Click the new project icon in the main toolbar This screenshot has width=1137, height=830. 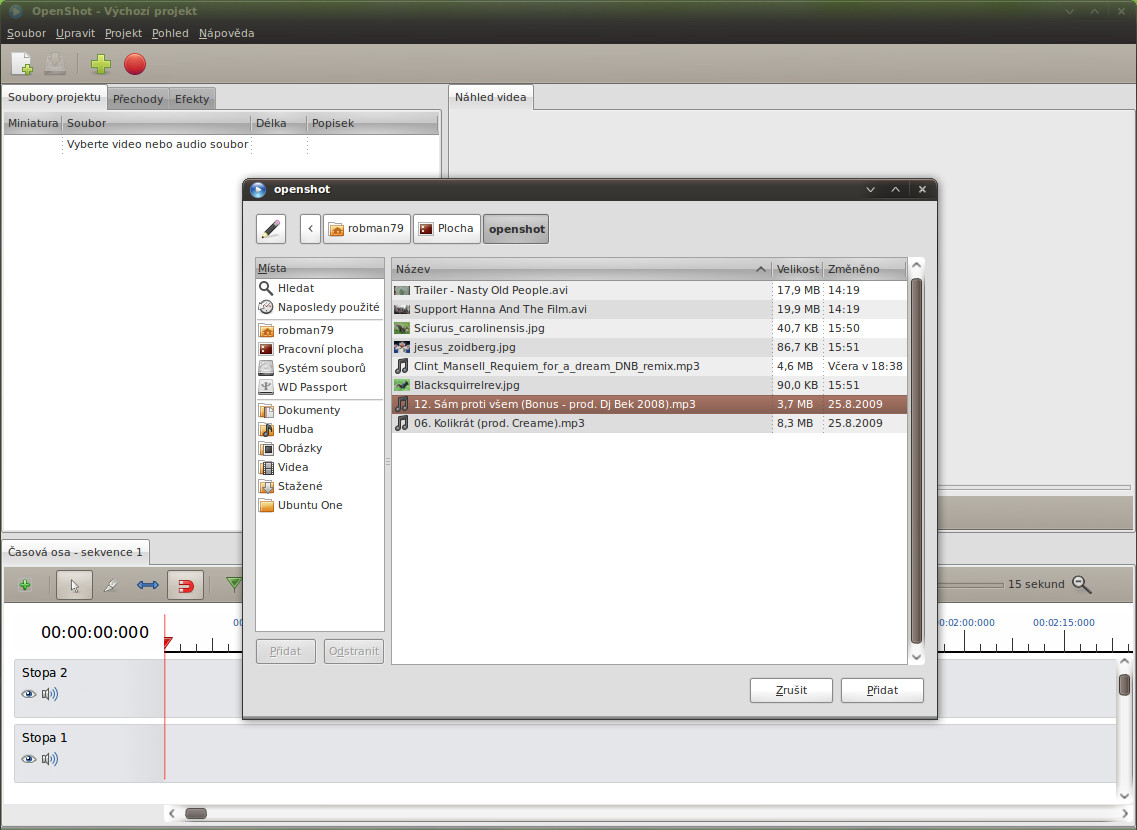tap(22, 65)
